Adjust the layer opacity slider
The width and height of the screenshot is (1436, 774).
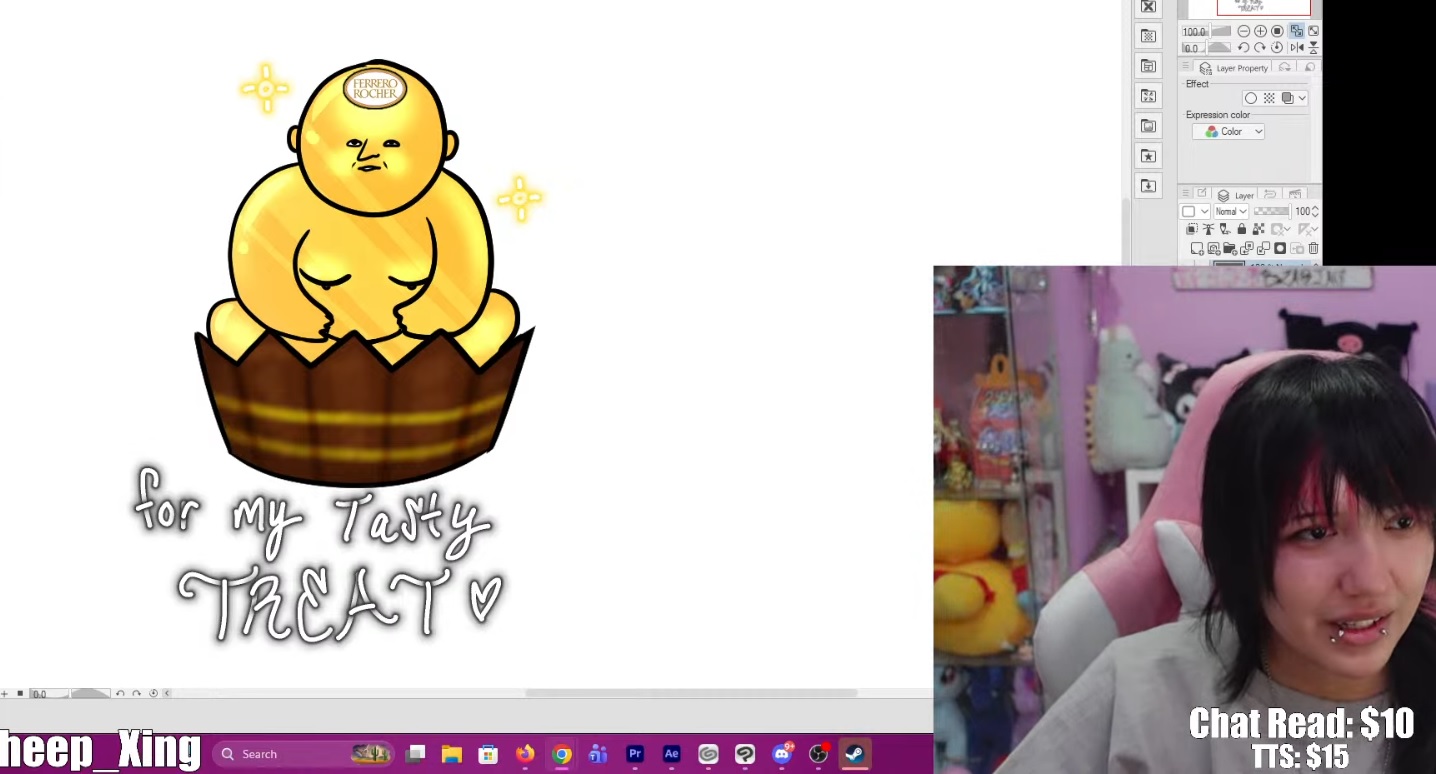coord(1271,212)
